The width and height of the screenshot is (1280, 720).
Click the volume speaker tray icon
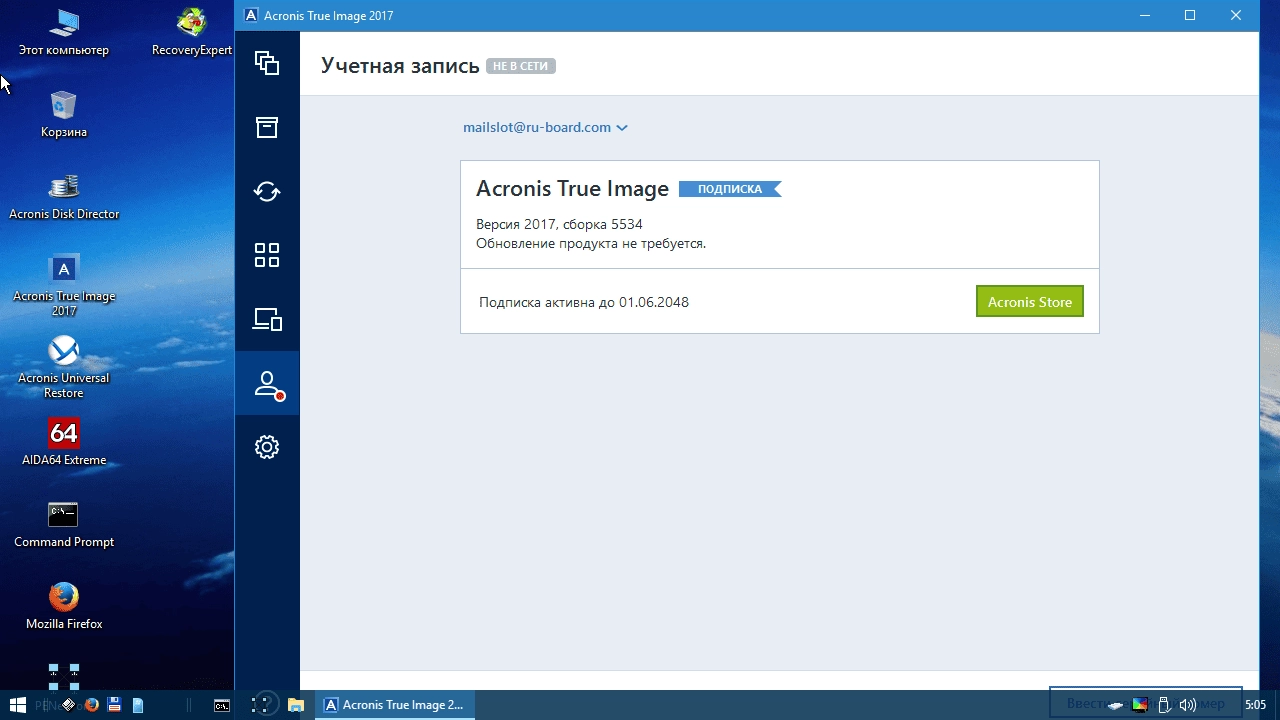point(1188,704)
